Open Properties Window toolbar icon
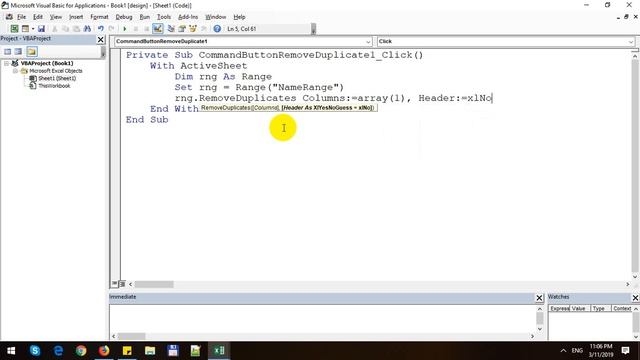The image size is (640, 360). pos(182,29)
